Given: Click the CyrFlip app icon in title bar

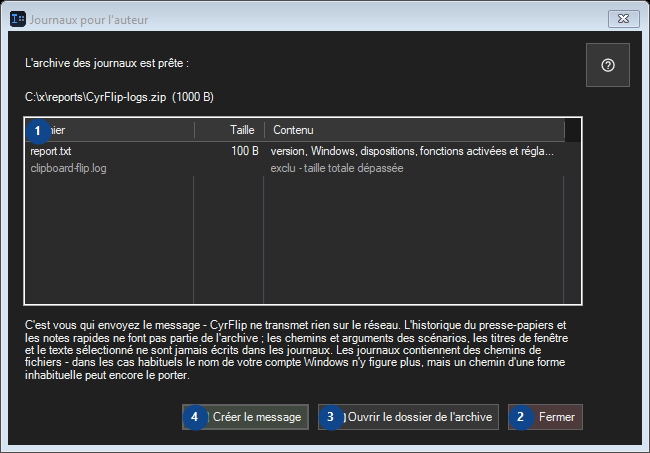Looking at the screenshot, I should (18, 19).
